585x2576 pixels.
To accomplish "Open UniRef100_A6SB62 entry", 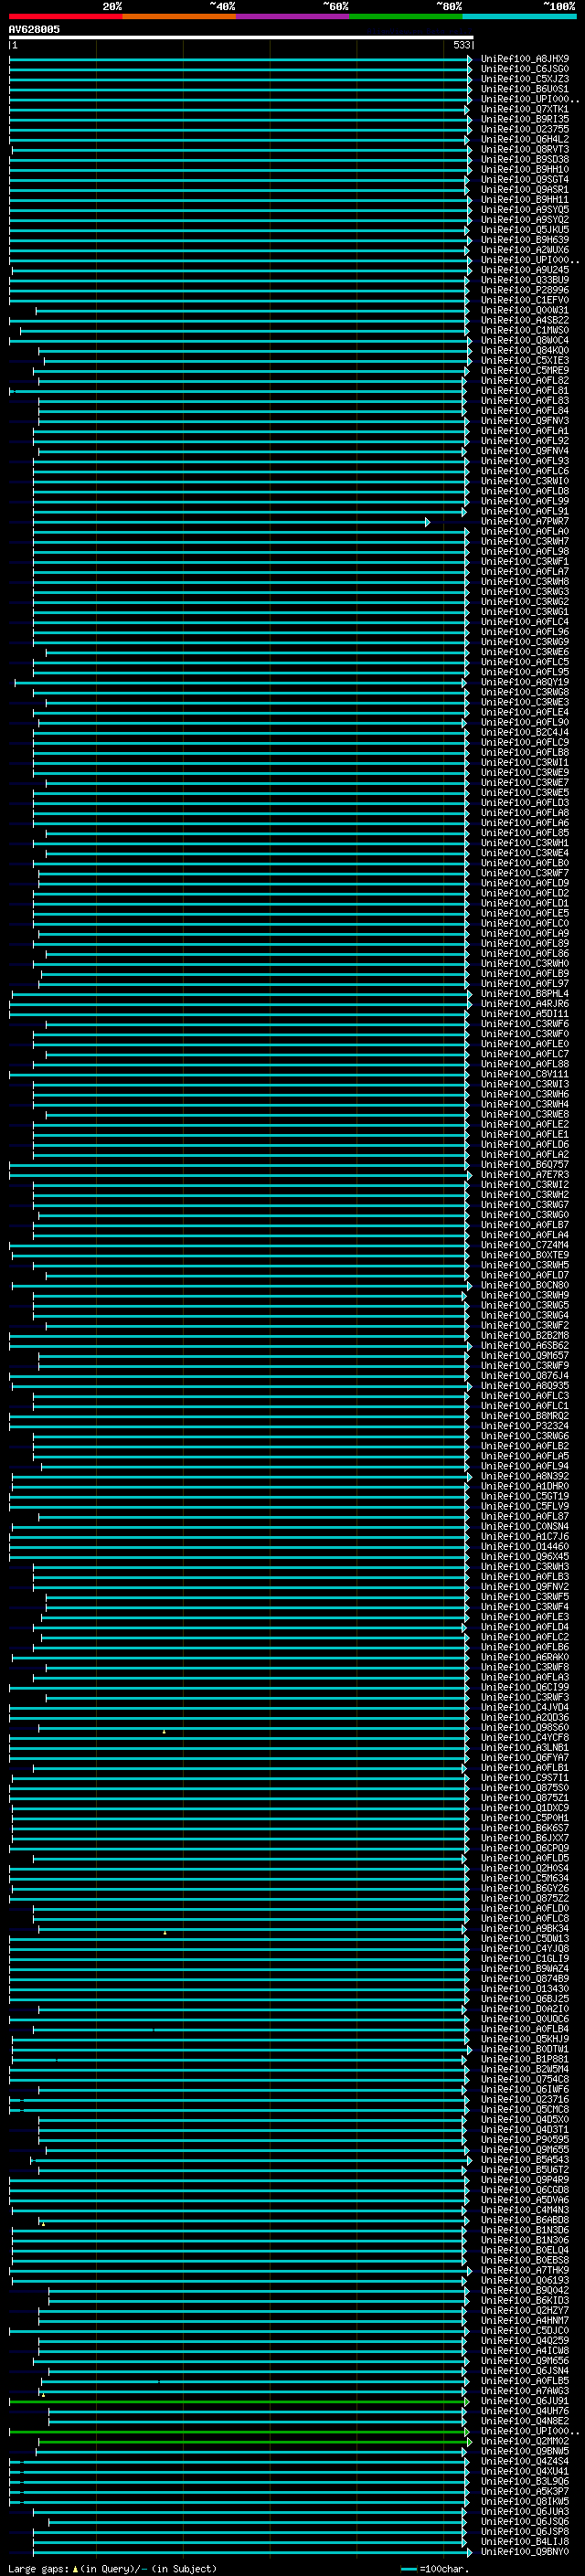I will pyautogui.click(x=525, y=1345).
